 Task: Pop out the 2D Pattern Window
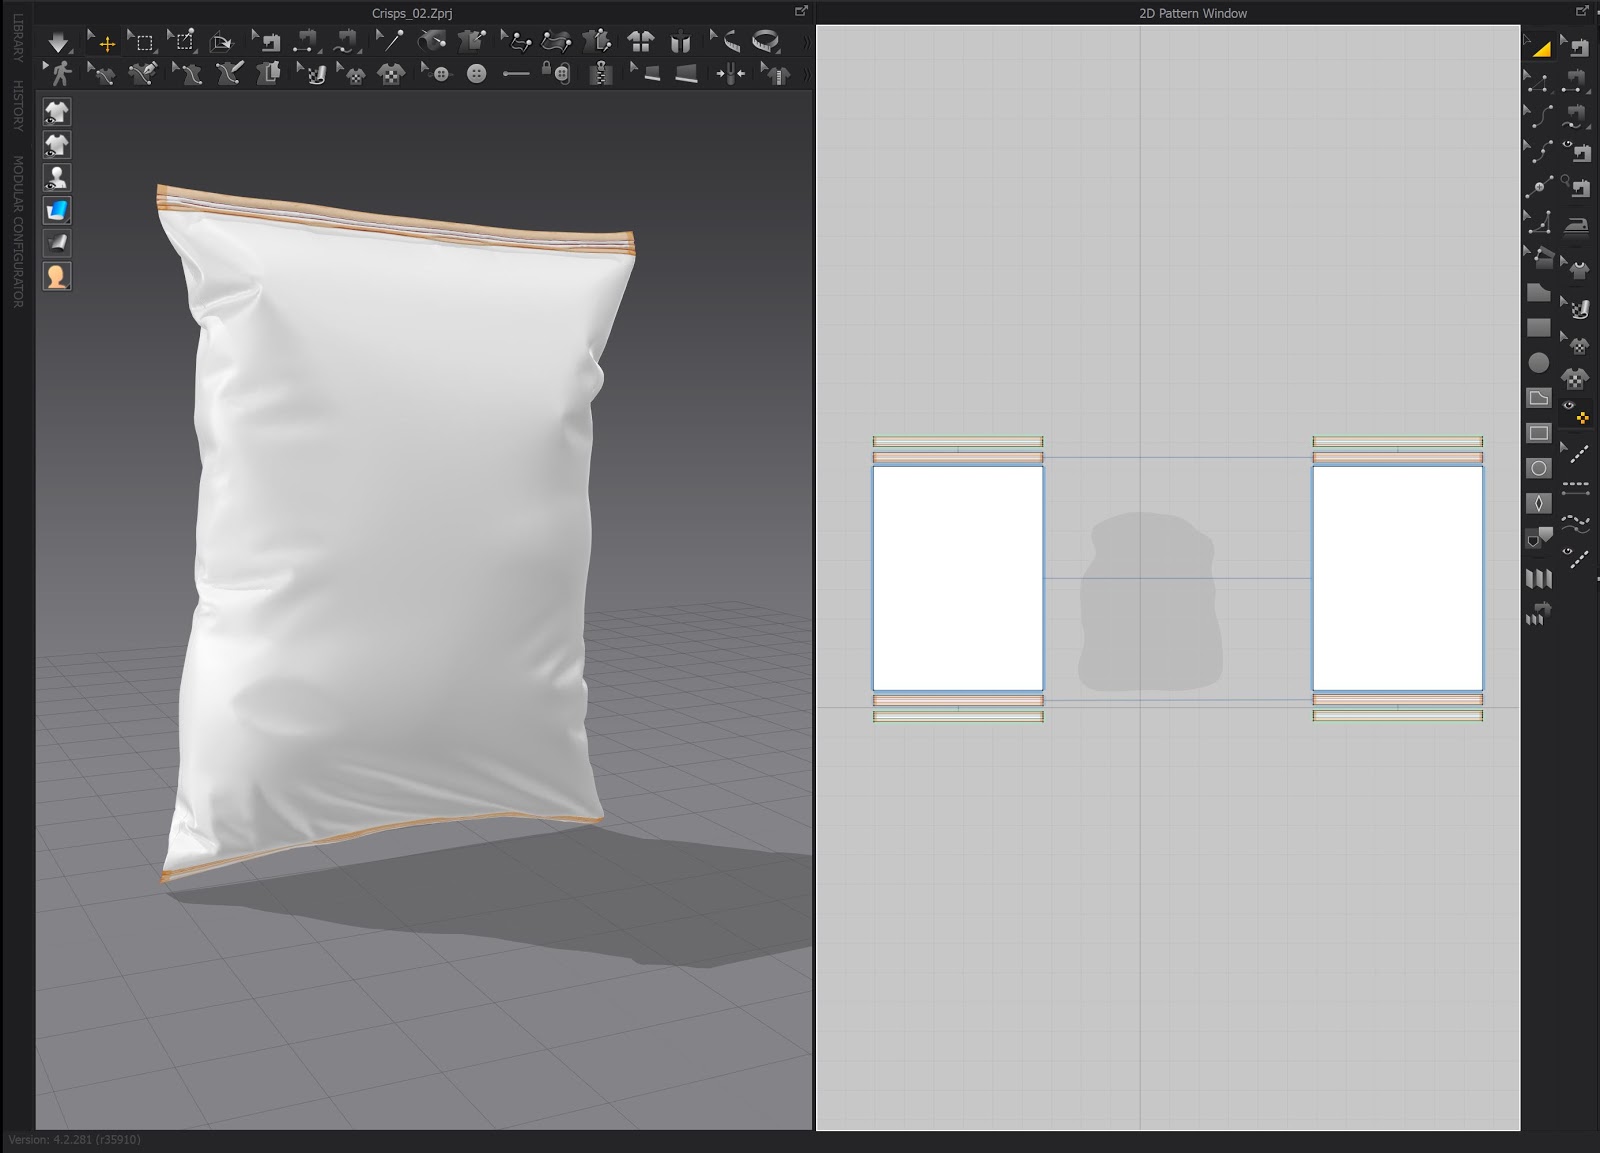[x=1582, y=11]
